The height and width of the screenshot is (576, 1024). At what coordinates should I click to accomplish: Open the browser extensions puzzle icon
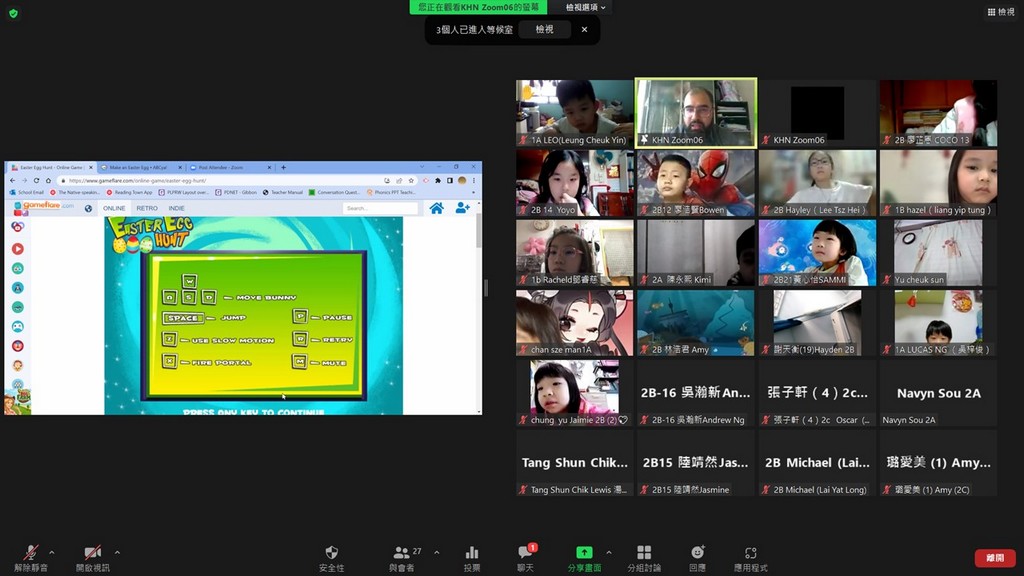[x=438, y=180]
